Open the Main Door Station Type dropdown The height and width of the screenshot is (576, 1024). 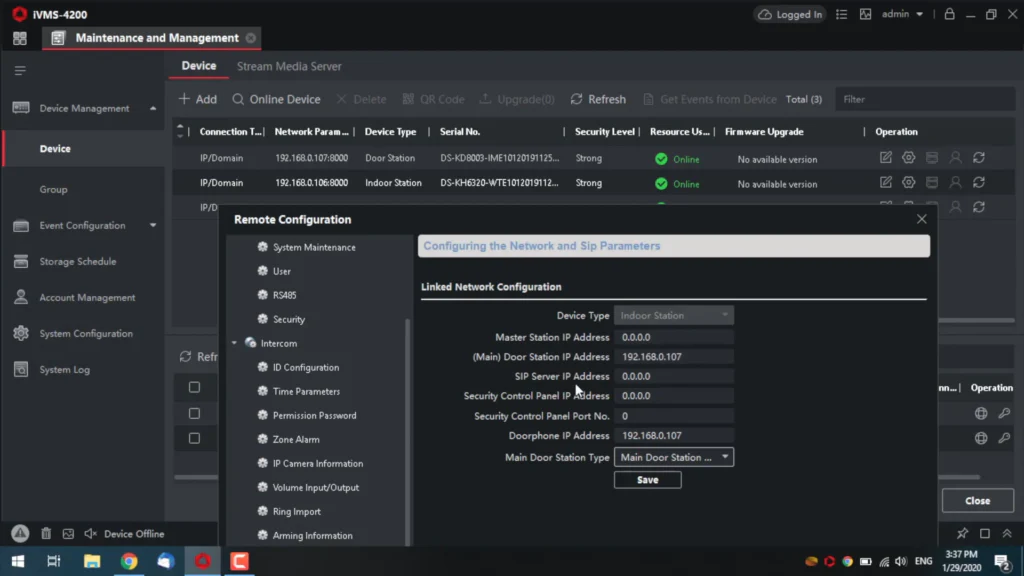tap(673, 457)
